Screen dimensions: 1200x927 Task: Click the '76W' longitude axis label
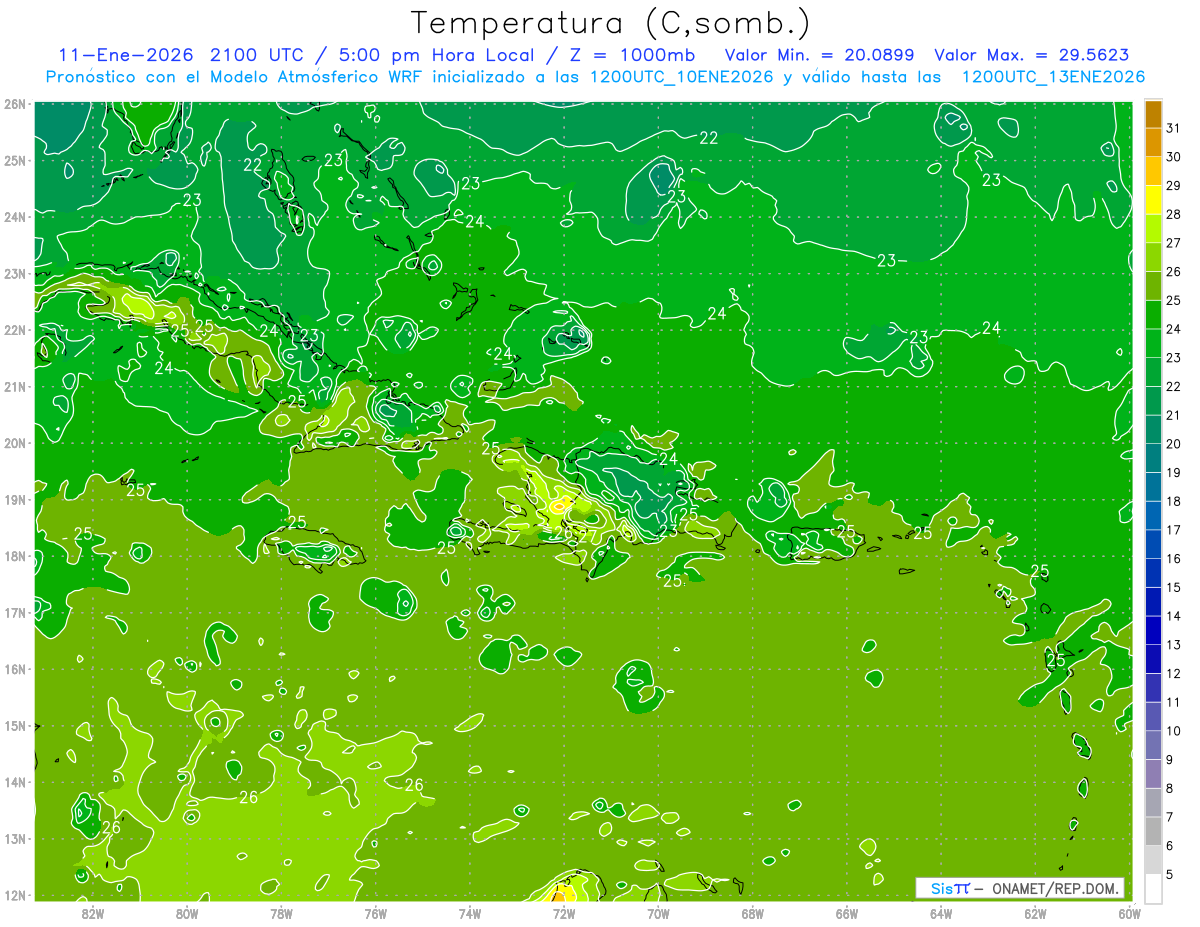point(375,913)
